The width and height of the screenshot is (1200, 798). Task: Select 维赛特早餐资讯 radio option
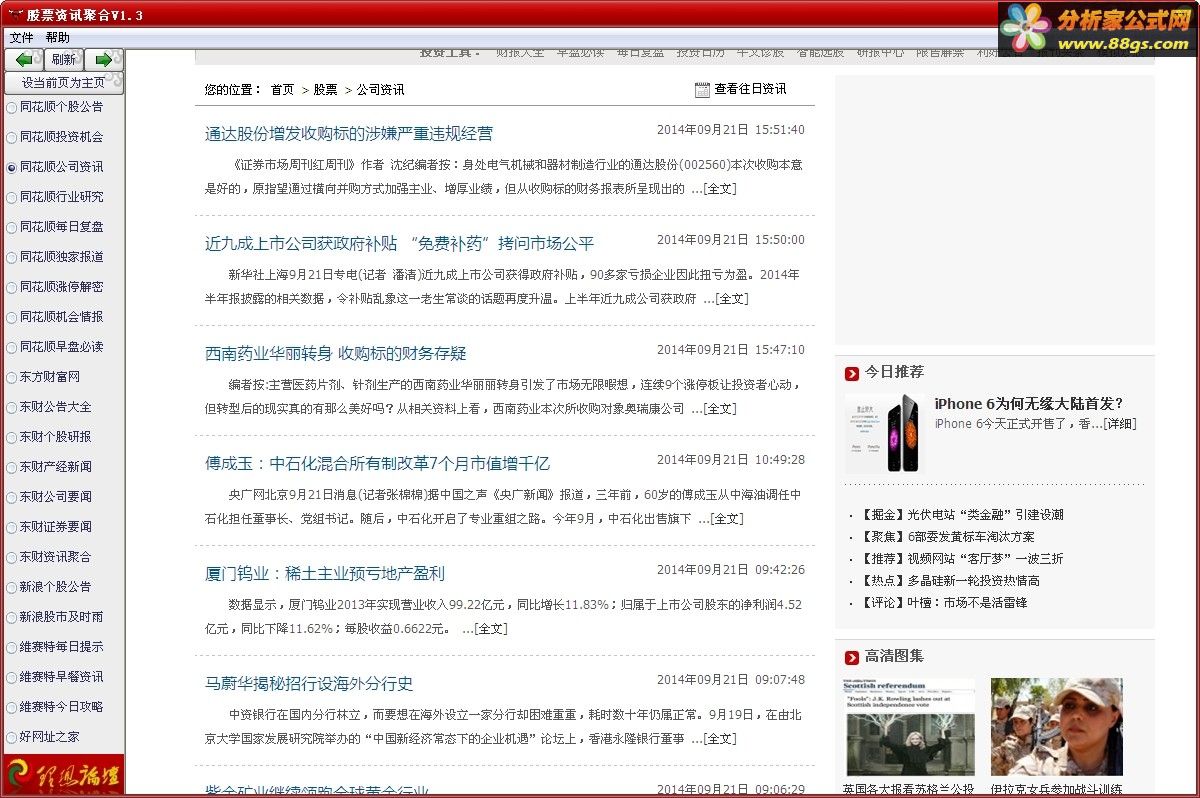[12, 677]
